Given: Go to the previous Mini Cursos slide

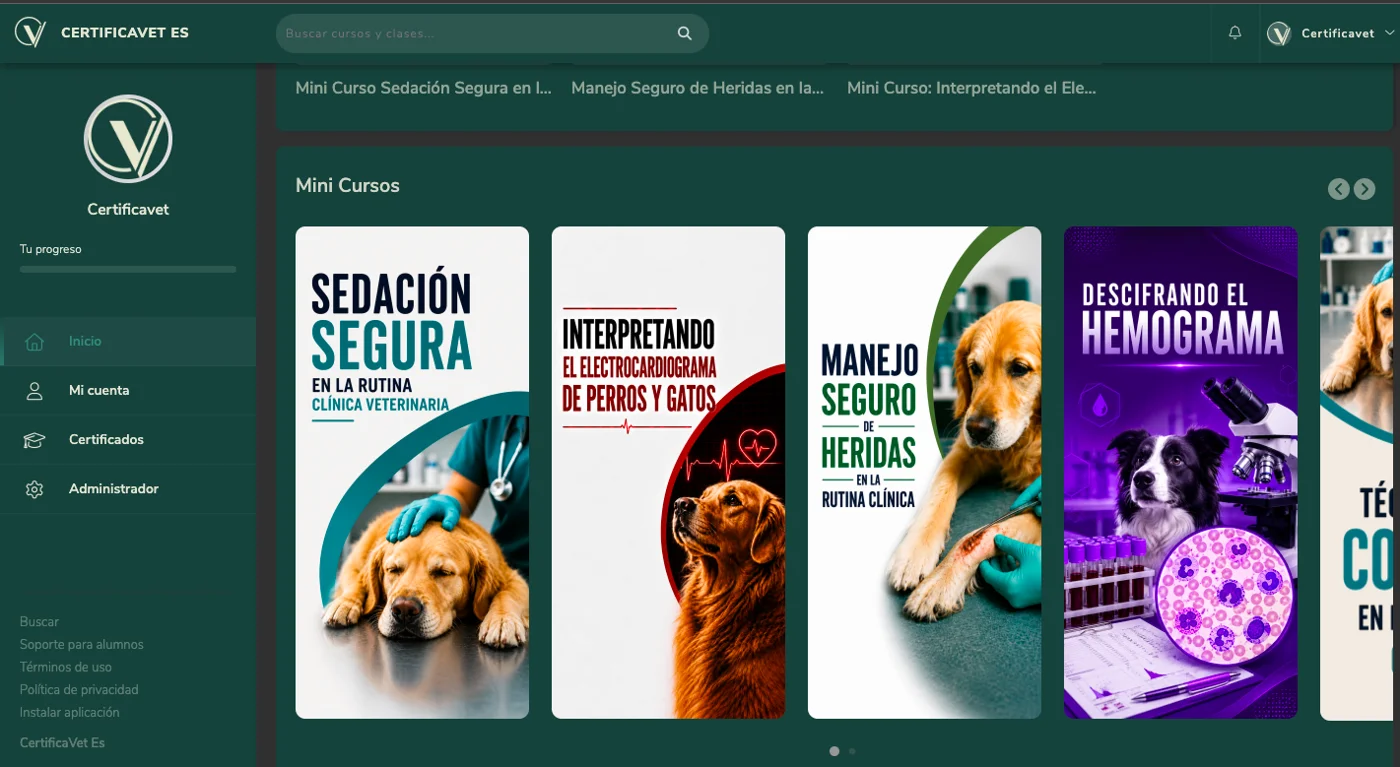Looking at the screenshot, I should 1339,189.
